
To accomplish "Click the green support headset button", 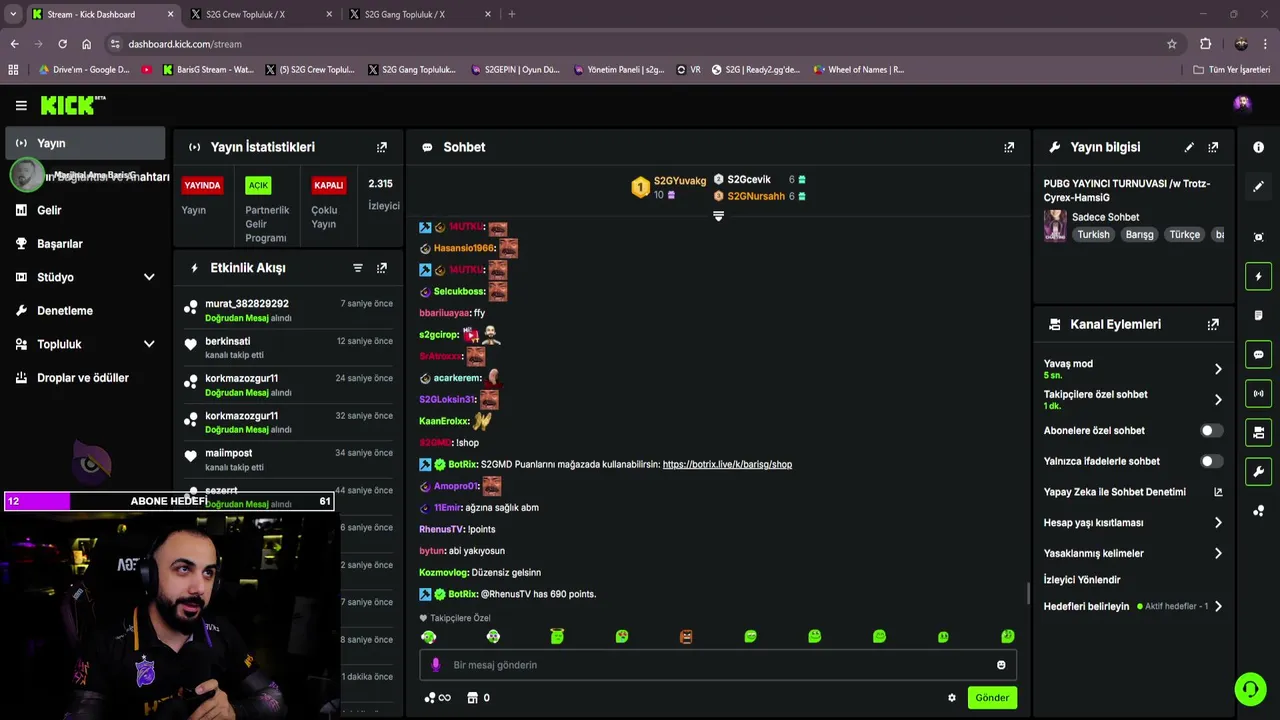I will 1250,689.
